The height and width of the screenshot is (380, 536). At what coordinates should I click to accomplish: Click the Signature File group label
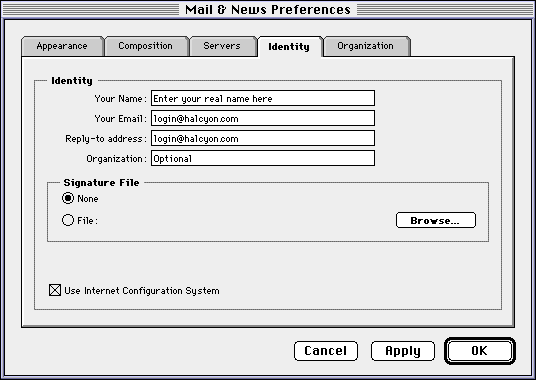pos(102,182)
